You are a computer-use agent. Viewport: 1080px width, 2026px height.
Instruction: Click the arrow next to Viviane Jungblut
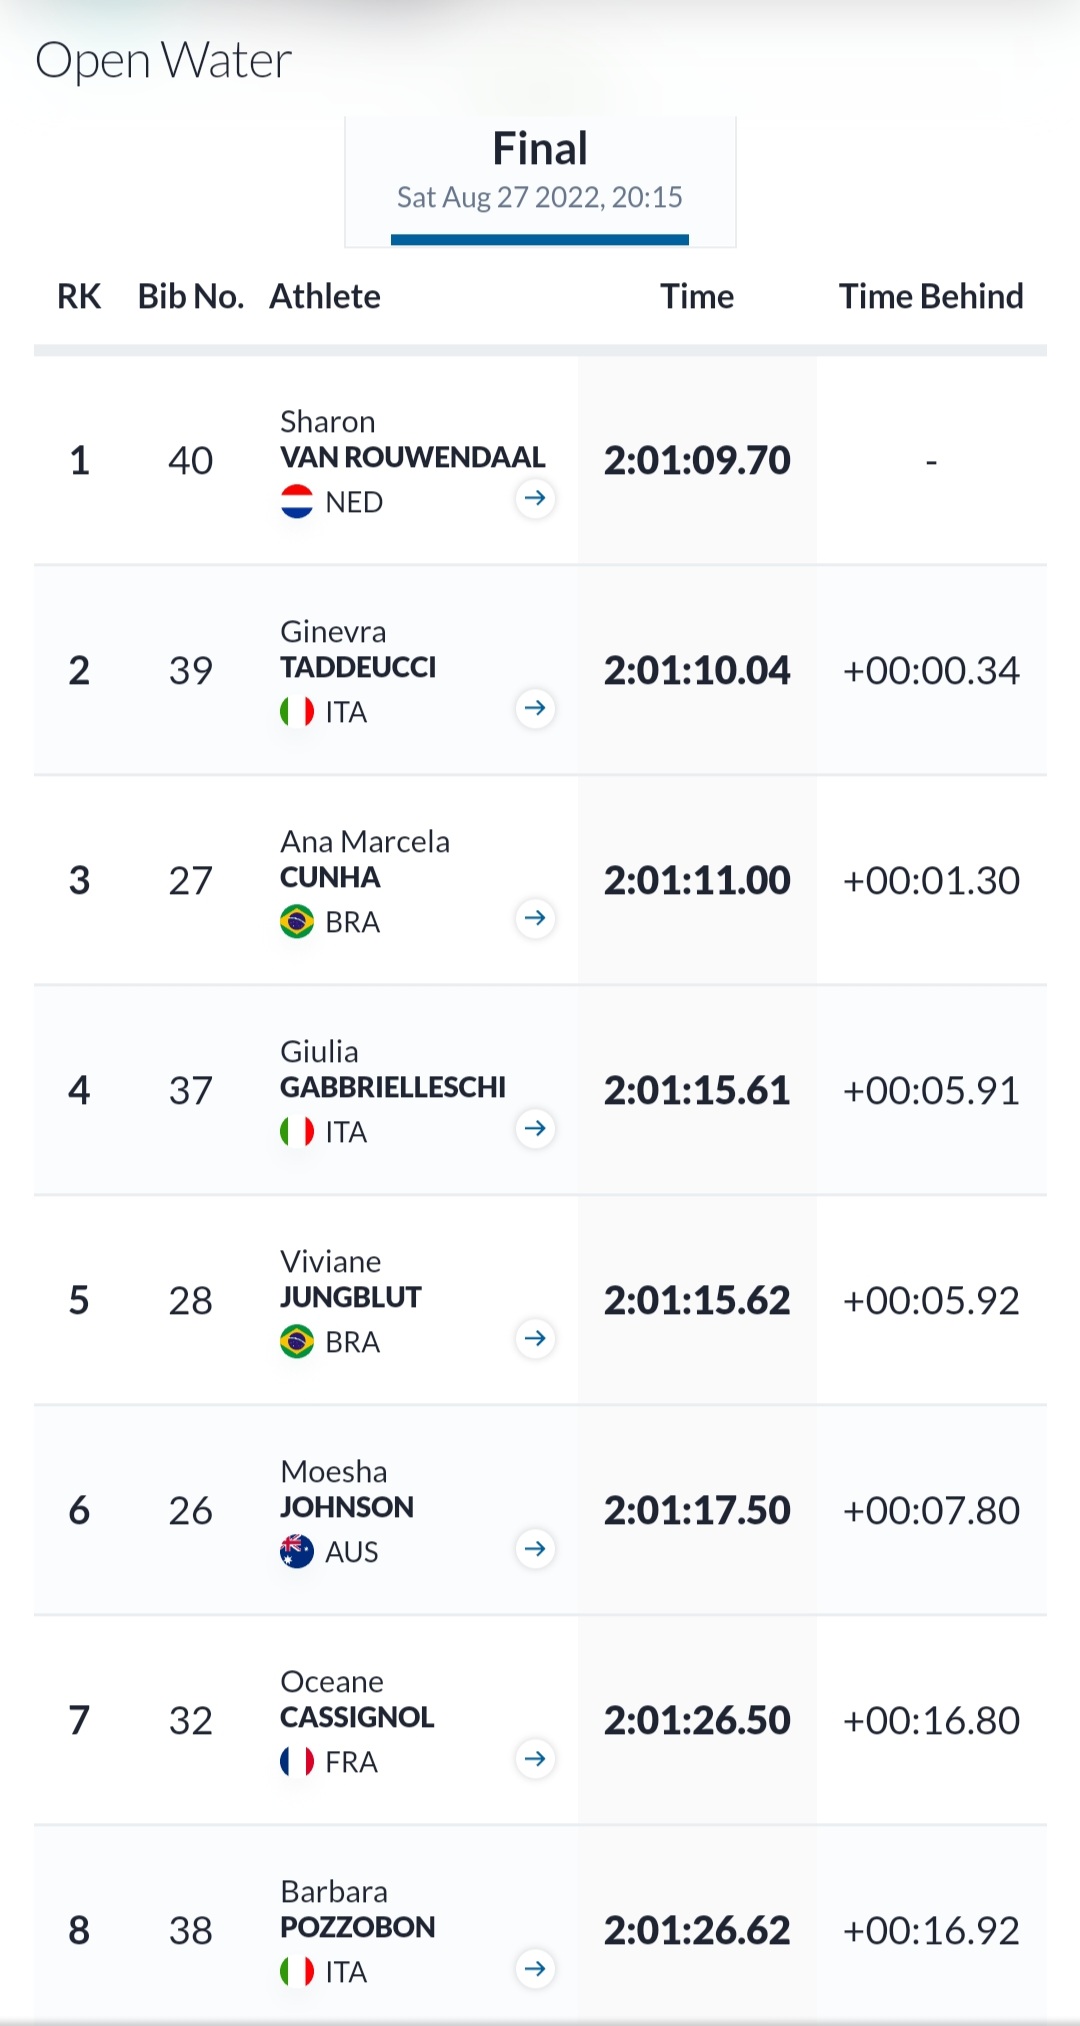(x=535, y=1338)
